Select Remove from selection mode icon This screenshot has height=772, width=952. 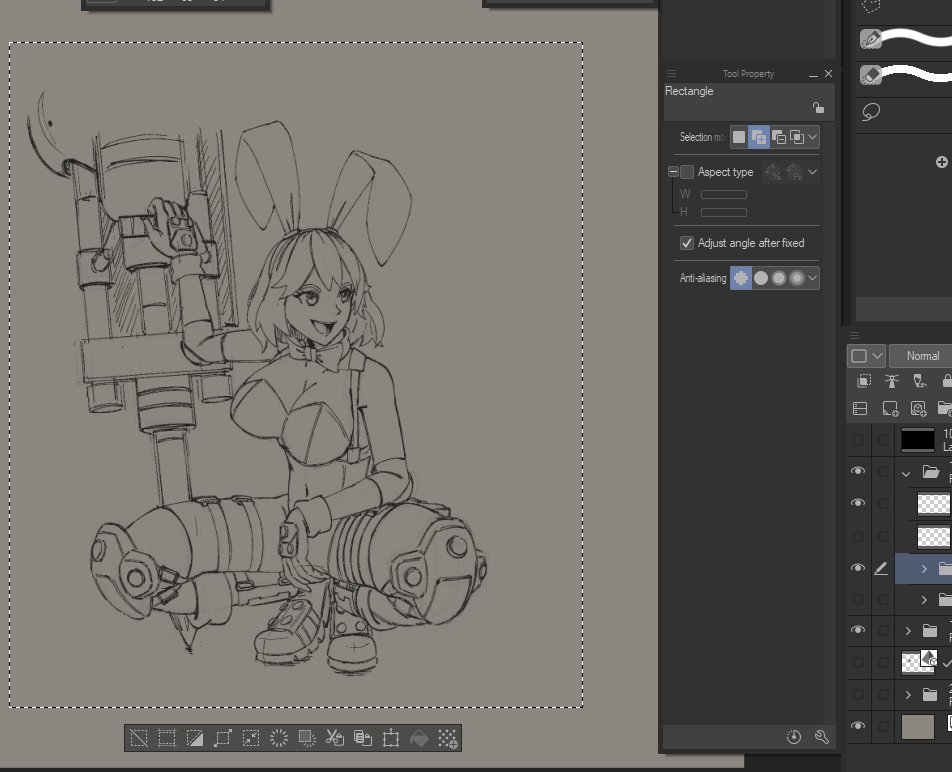[779, 137]
